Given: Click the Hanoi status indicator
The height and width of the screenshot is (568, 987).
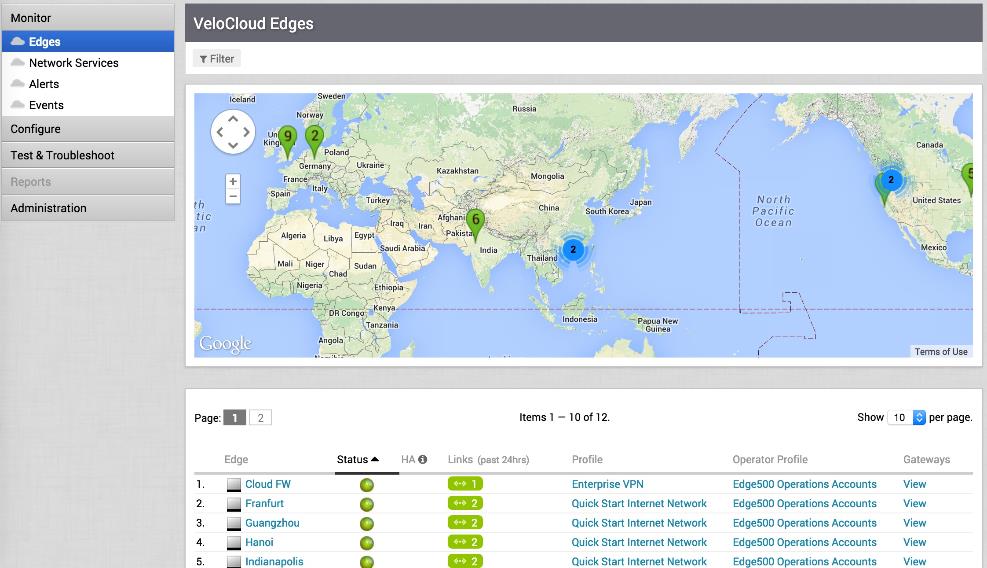Looking at the screenshot, I should coord(366,543).
